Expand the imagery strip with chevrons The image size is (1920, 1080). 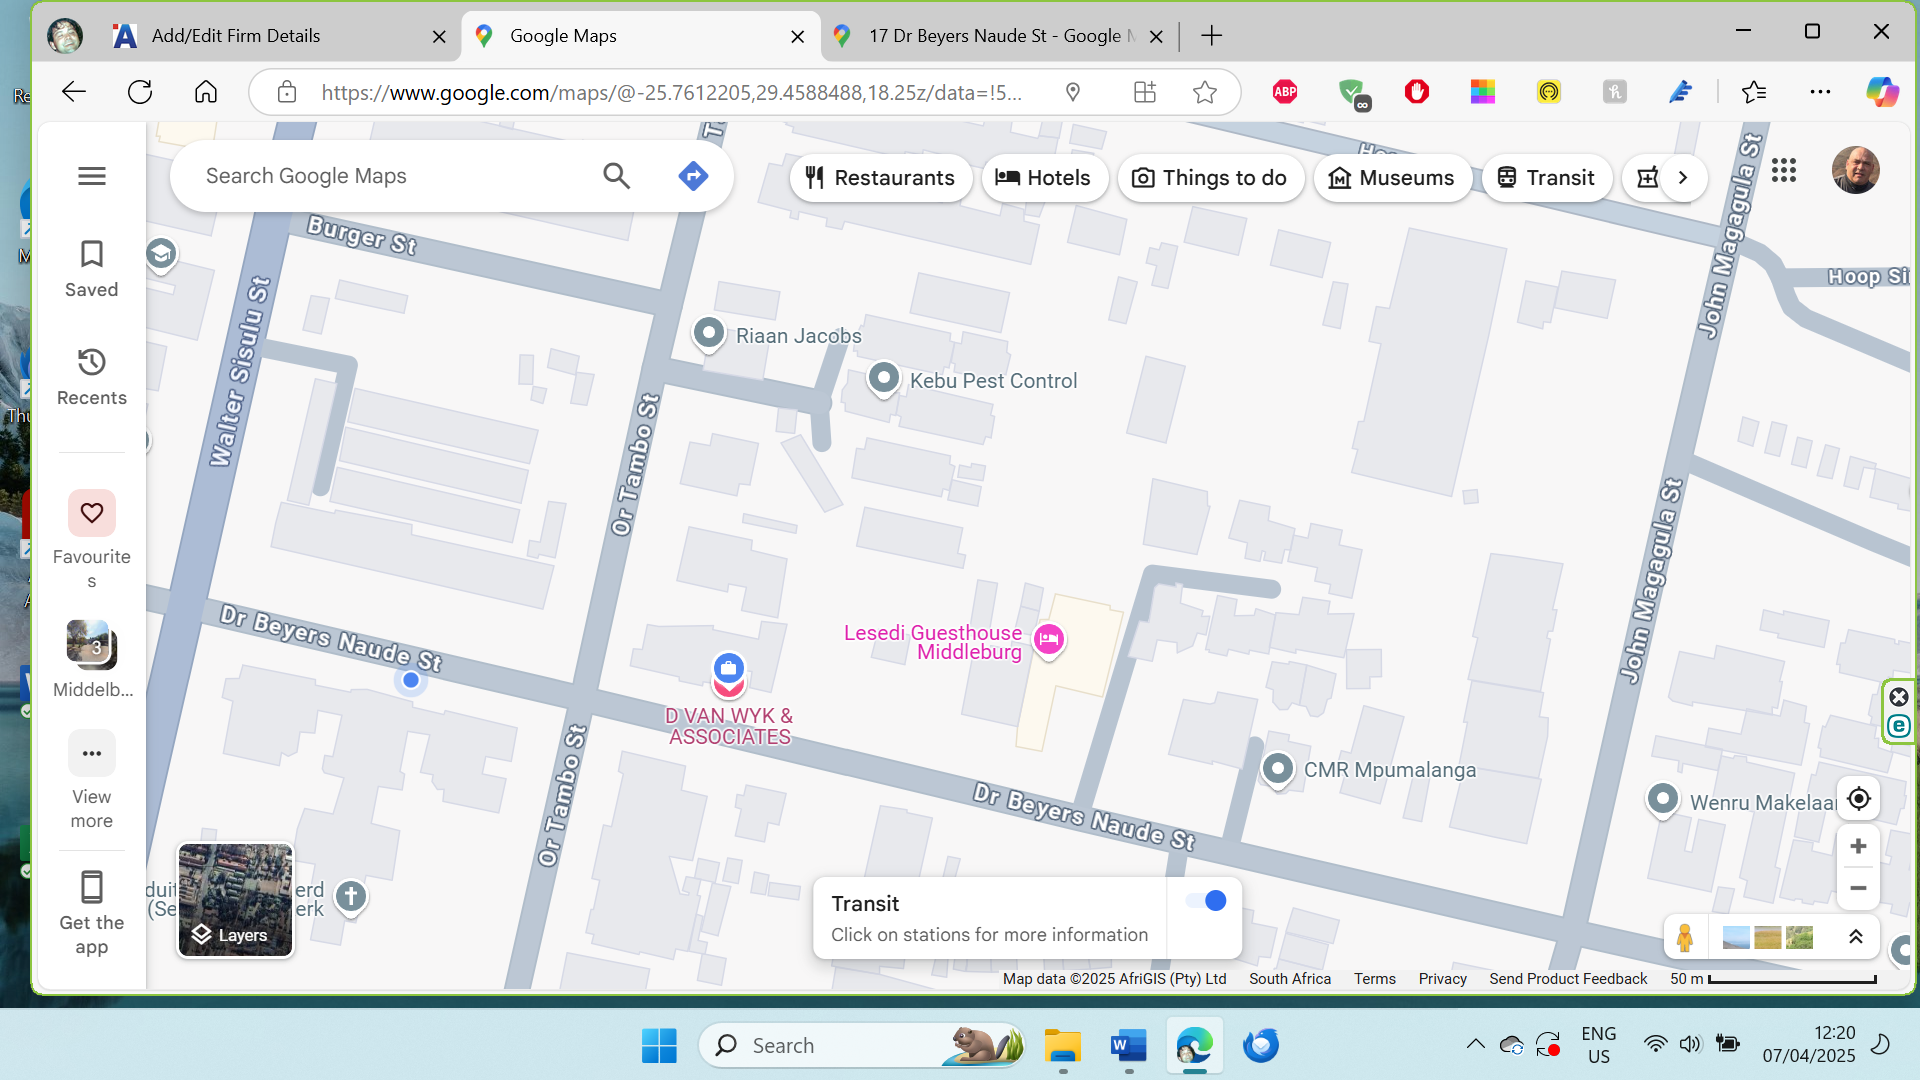(1855, 937)
